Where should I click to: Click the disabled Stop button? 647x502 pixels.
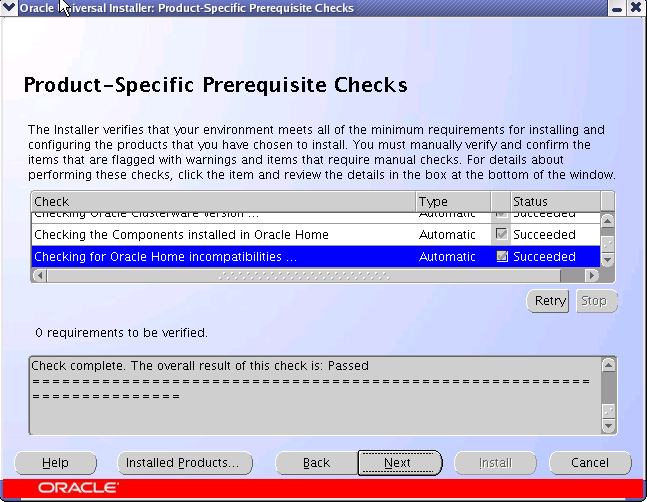597,301
